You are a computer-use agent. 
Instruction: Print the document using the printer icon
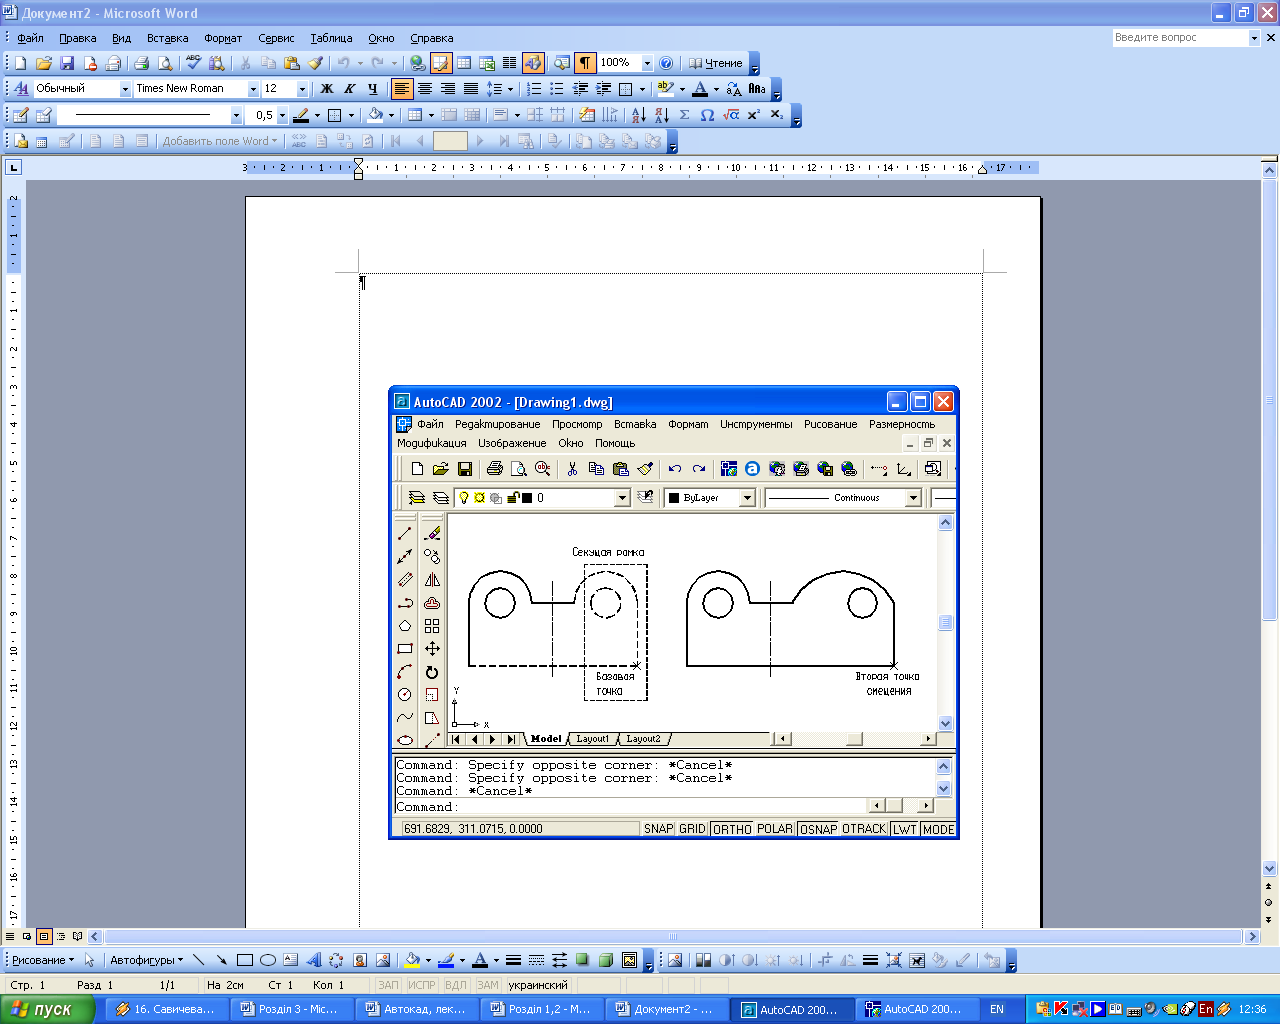tap(141, 63)
